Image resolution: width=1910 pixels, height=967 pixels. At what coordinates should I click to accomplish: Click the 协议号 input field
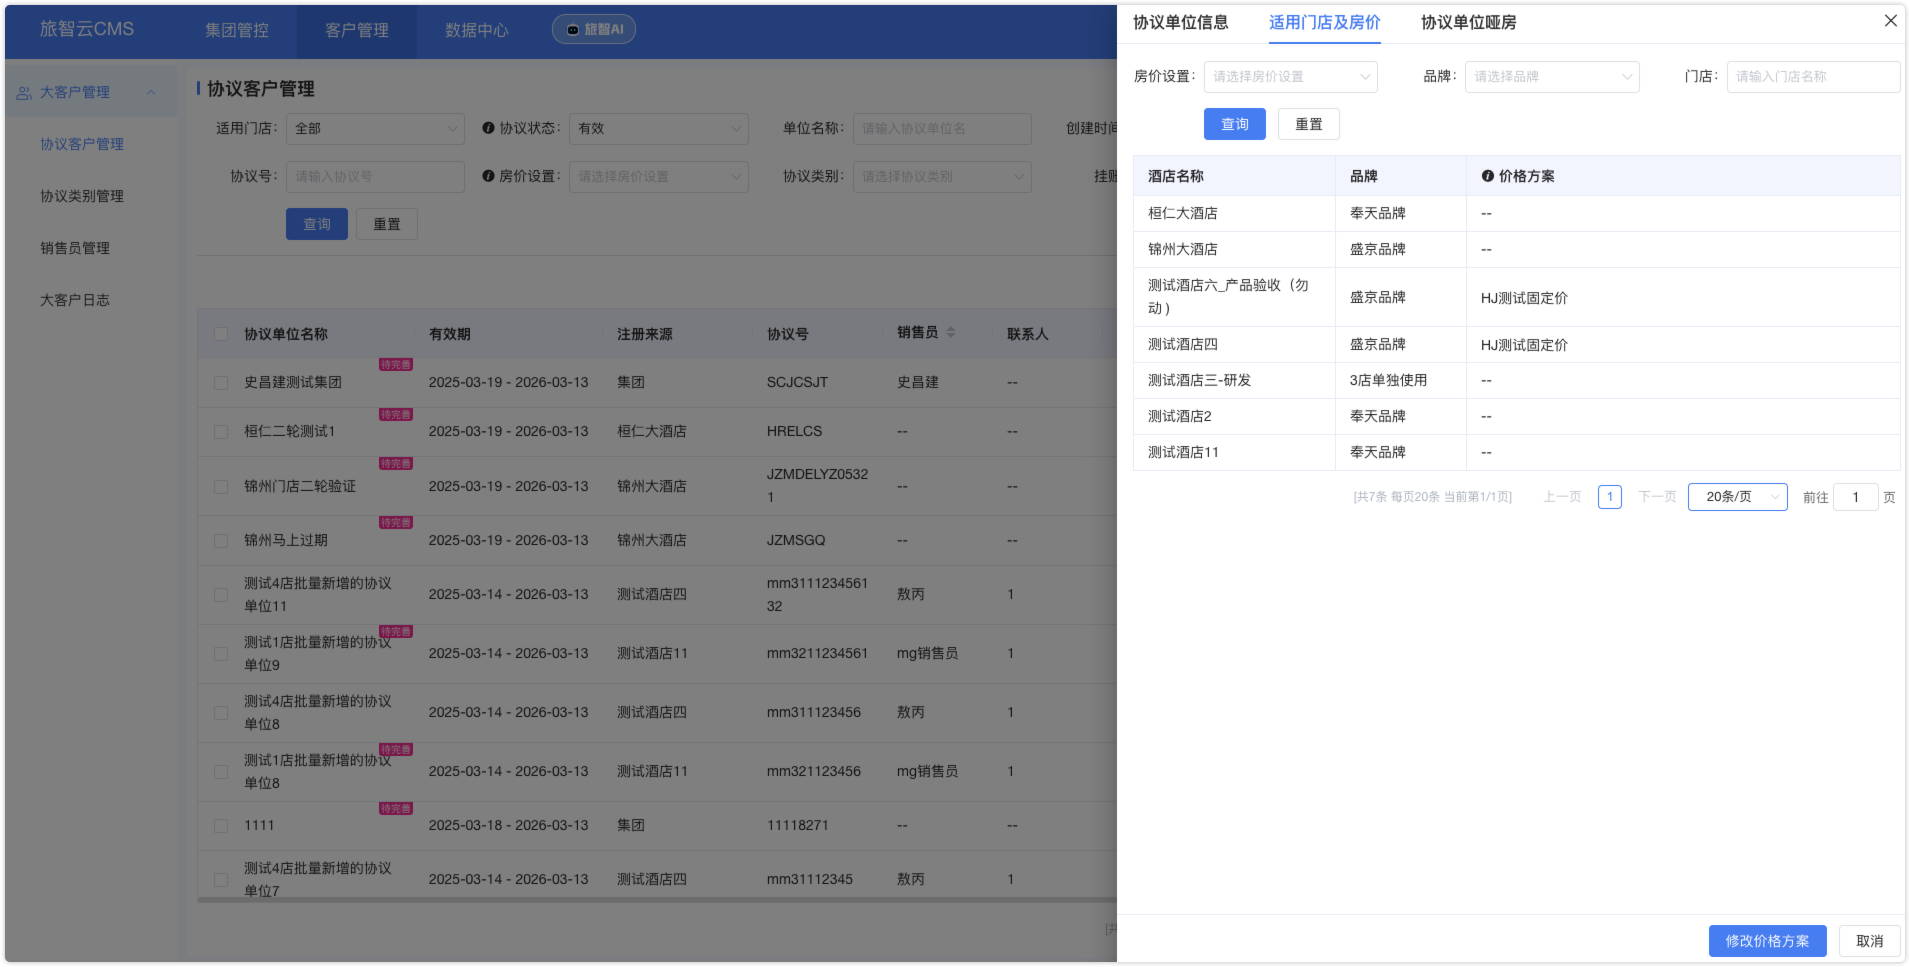click(375, 176)
